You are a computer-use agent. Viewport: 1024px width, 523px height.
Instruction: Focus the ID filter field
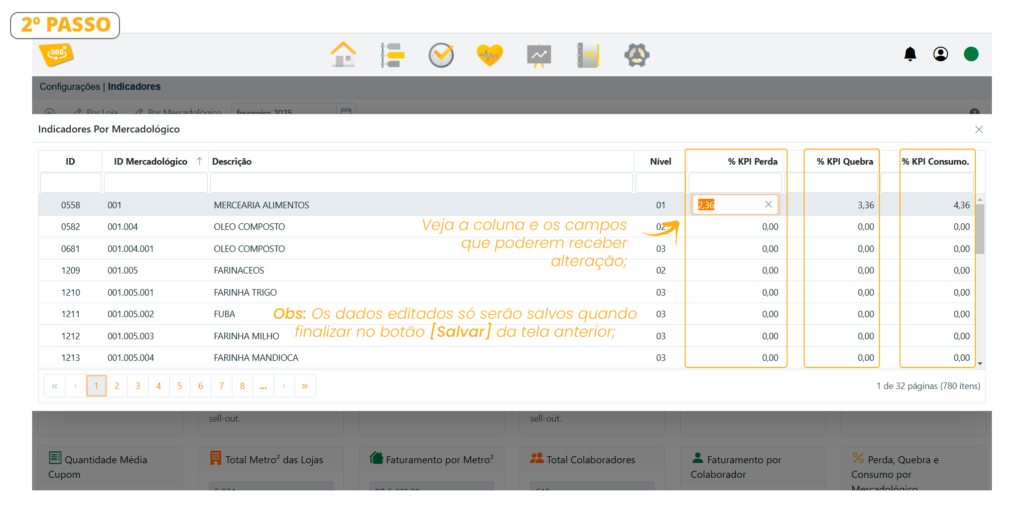coord(71,183)
